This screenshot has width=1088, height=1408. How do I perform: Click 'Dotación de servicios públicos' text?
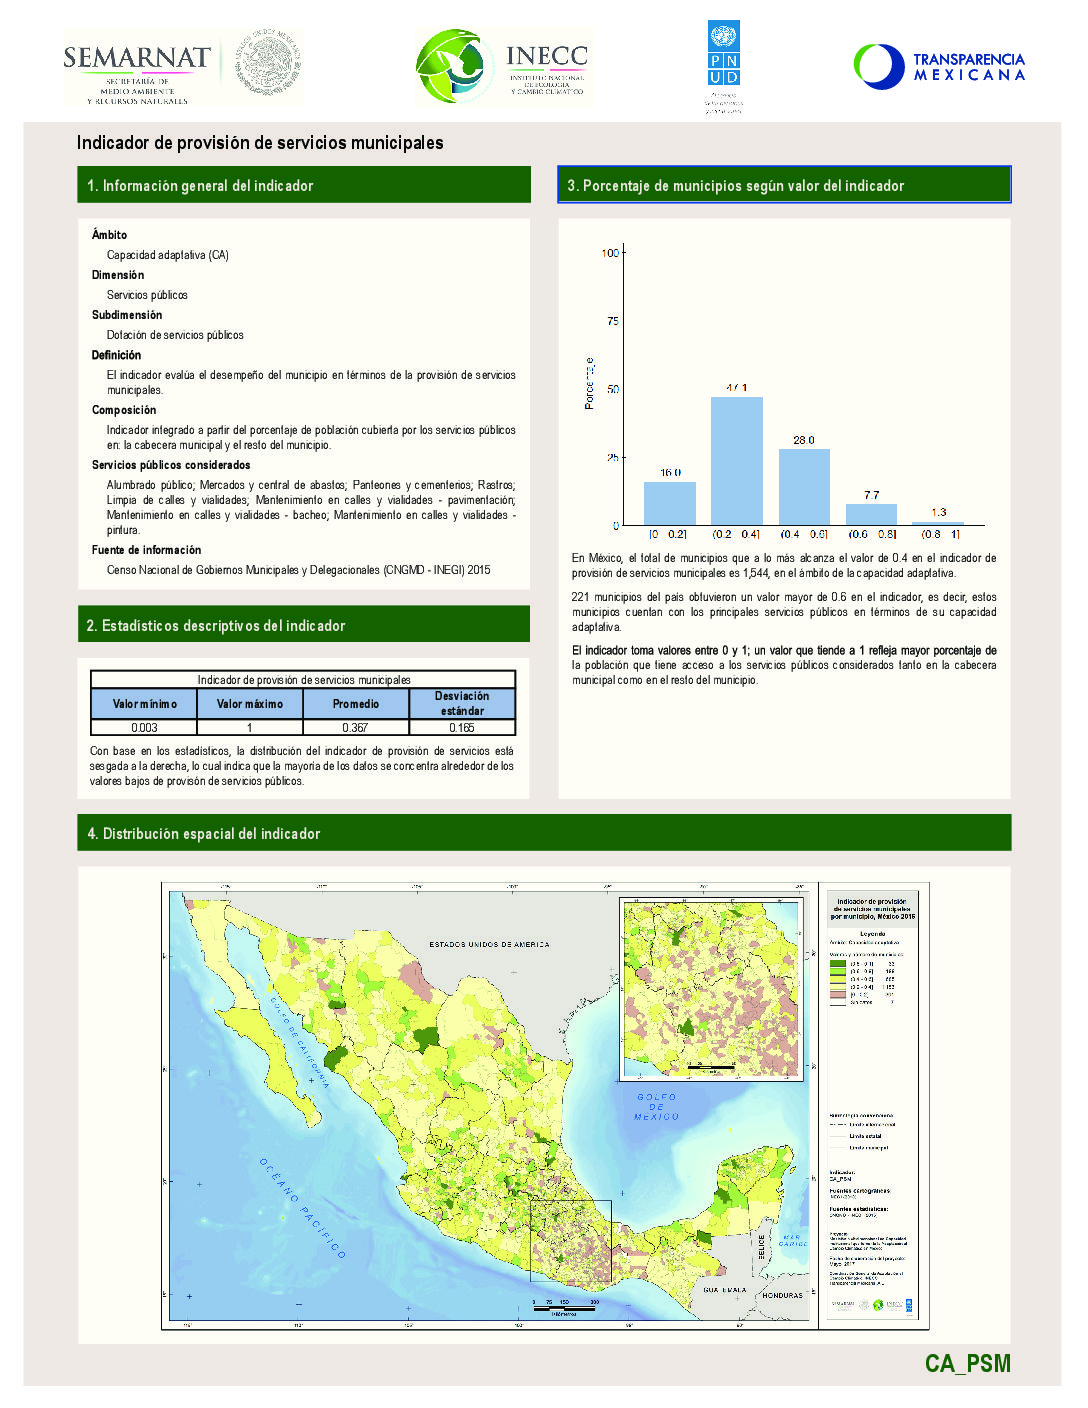tap(175, 335)
